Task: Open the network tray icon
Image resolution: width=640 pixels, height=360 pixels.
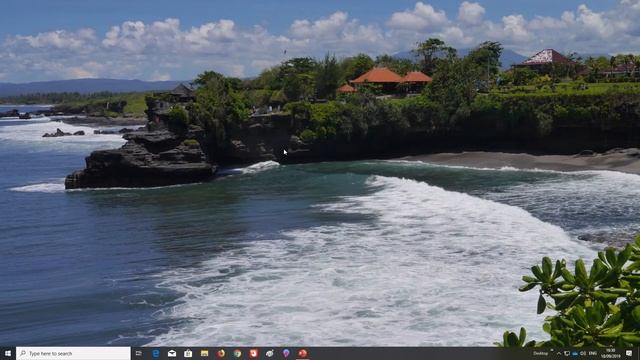Action: click(x=567, y=353)
